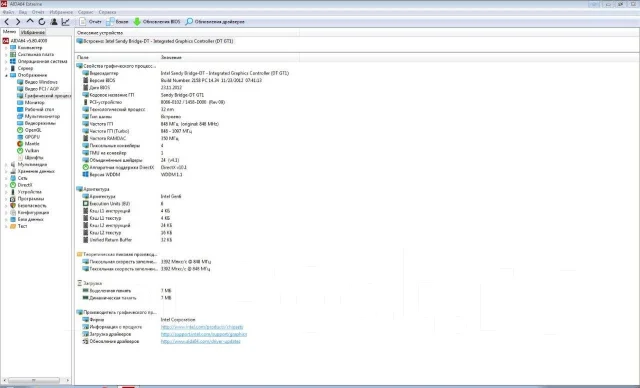
Task: Expand the Компьютер tree node
Action: click(x=6, y=48)
